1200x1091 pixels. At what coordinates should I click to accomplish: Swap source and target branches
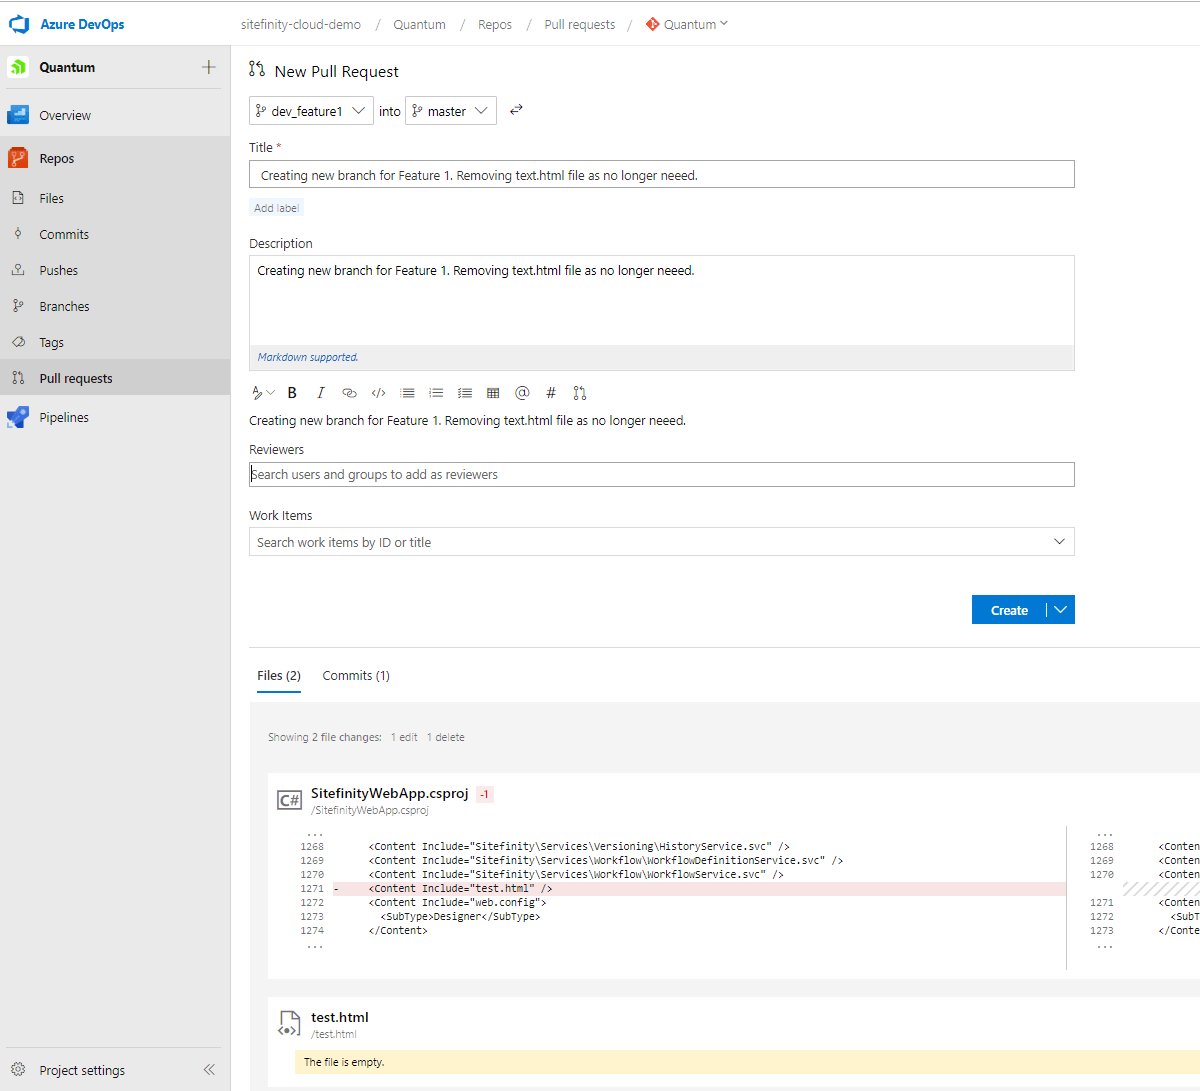[x=516, y=110]
